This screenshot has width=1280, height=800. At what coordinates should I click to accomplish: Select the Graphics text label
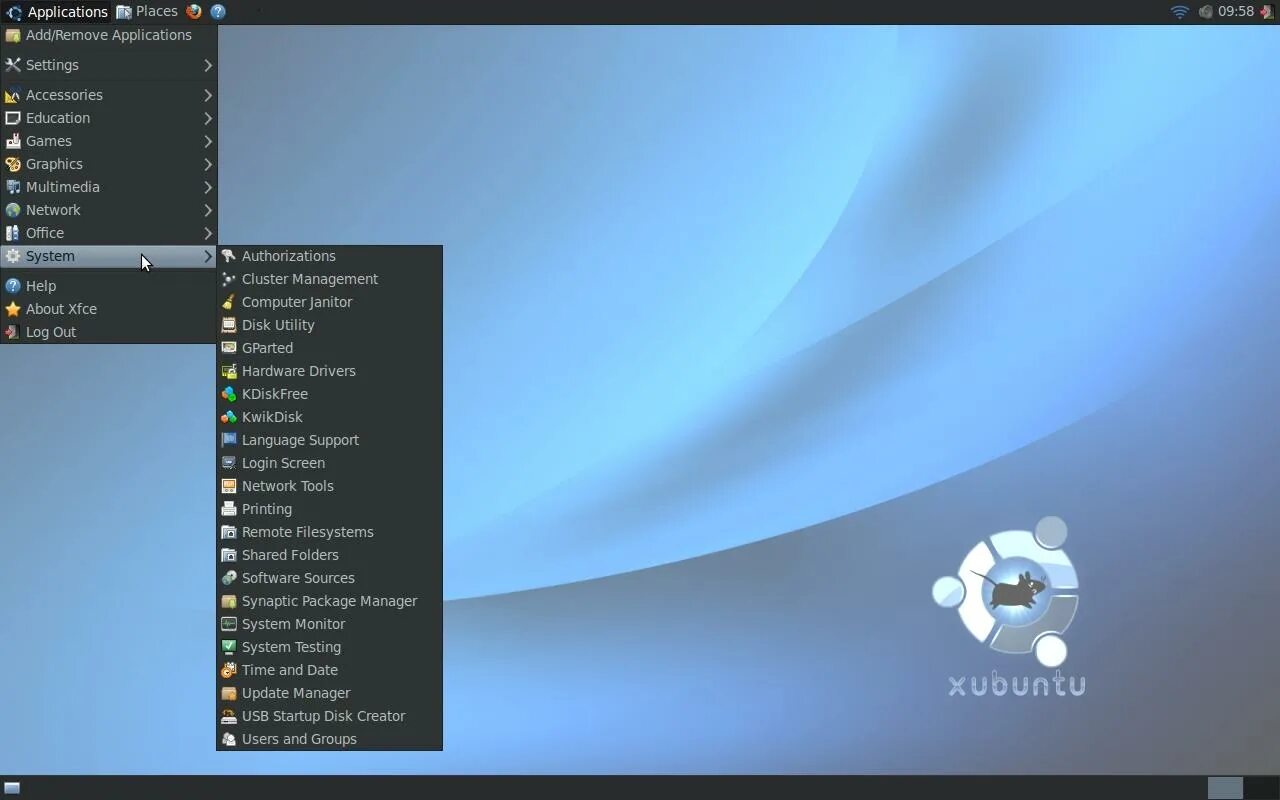pyautogui.click(x=54, y=164)
